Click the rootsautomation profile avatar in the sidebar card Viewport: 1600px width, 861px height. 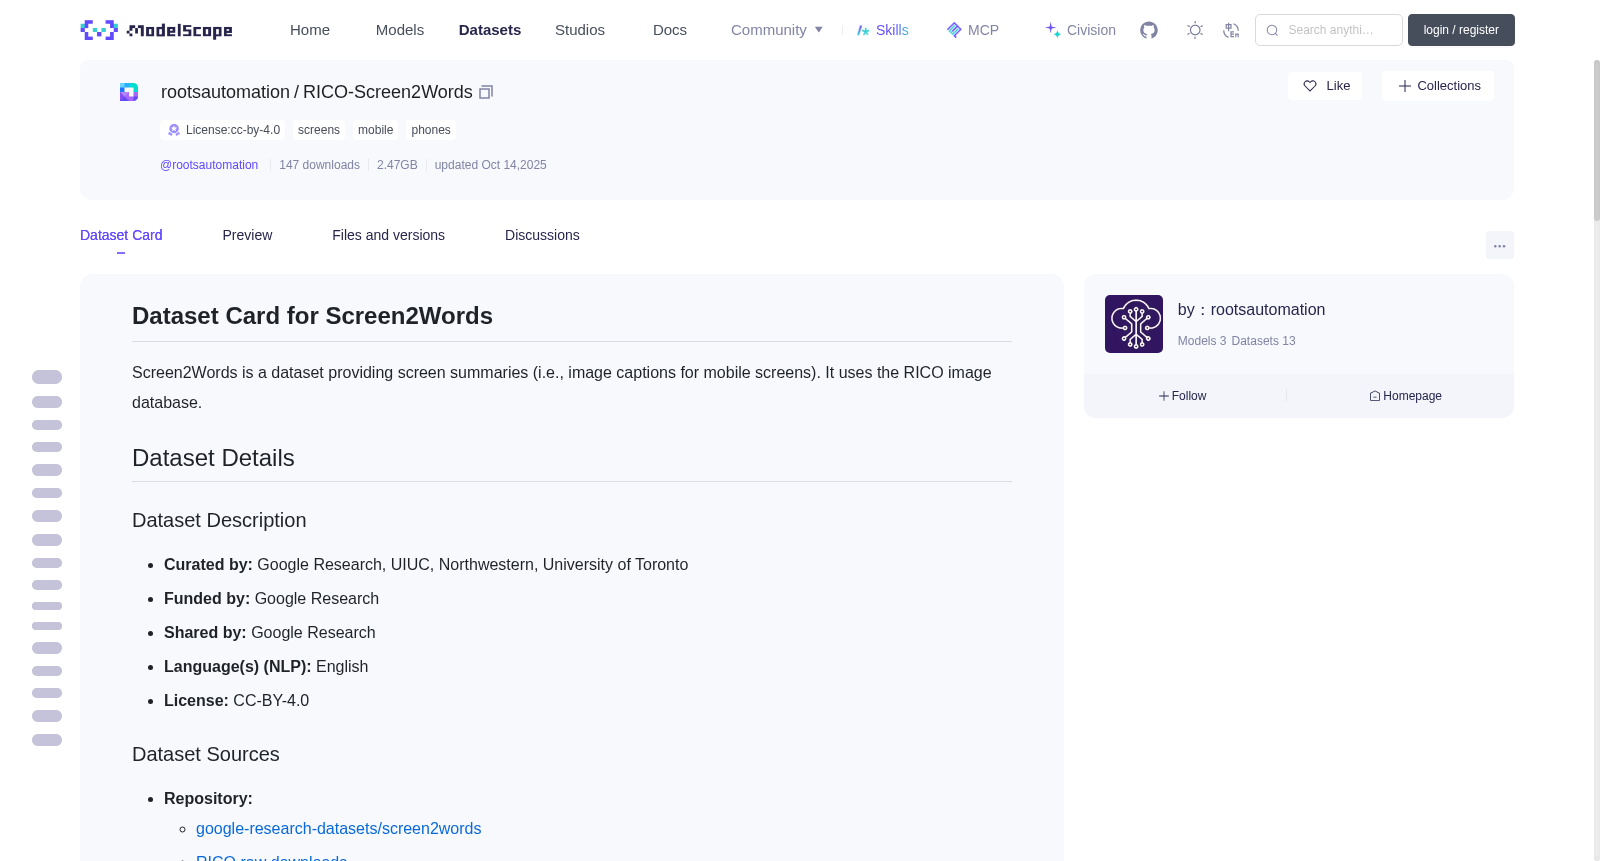click(1134, 324)
